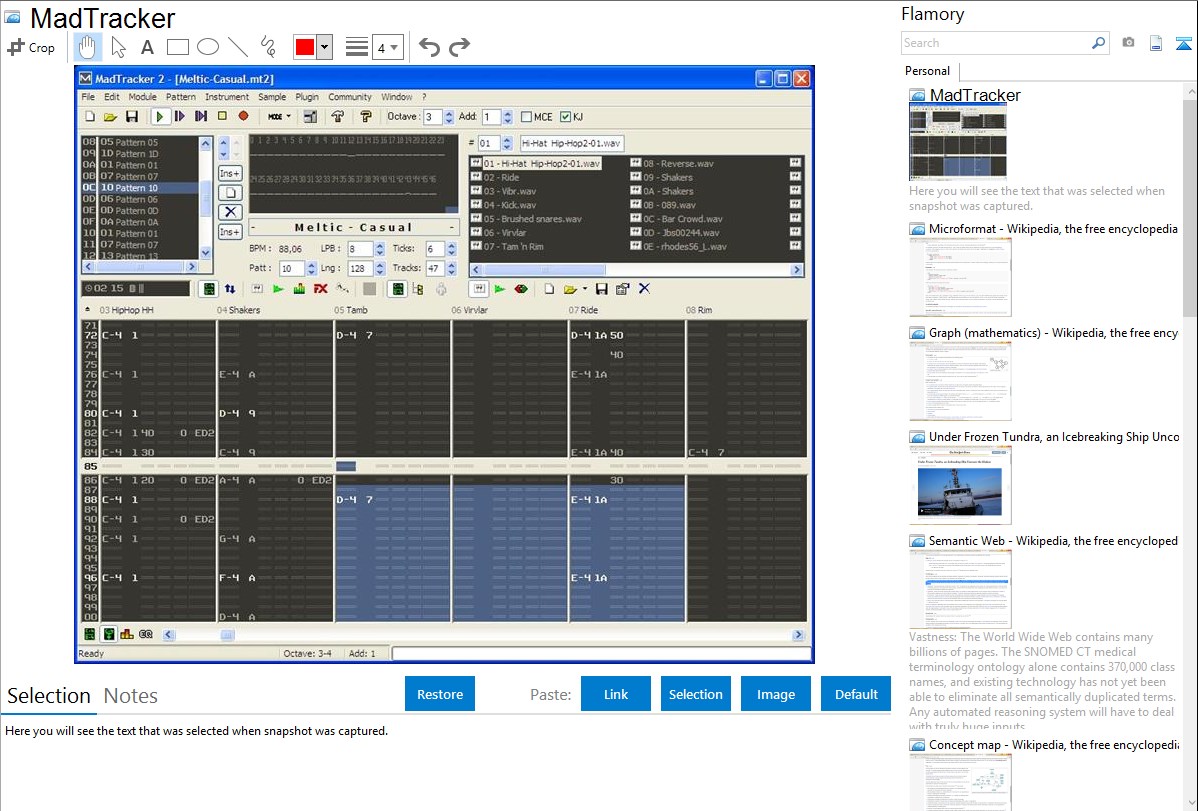Click the Crop tool toggle
This screenshot has width=1198, height=811.
tap(31, 47)
